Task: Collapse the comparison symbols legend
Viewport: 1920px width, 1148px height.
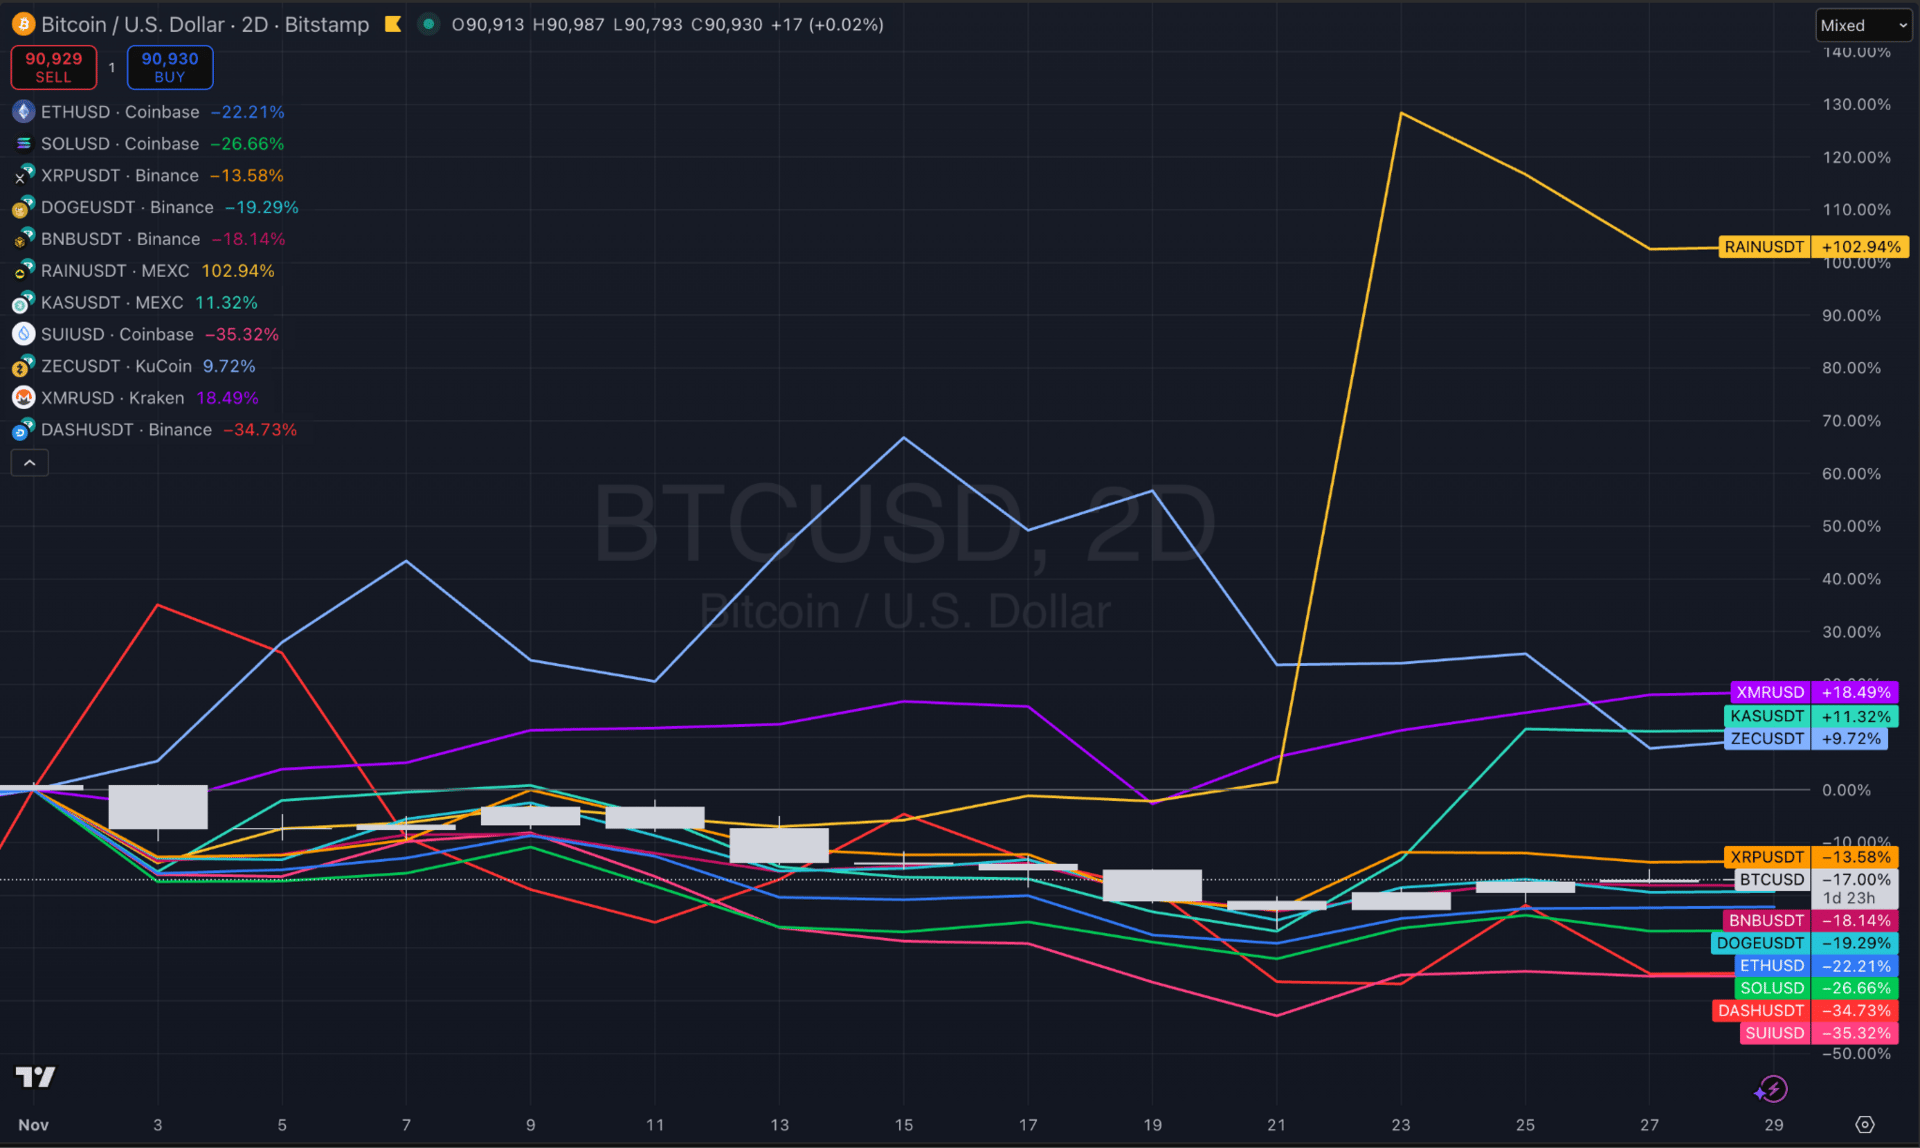Action: [x=29, y=462]
